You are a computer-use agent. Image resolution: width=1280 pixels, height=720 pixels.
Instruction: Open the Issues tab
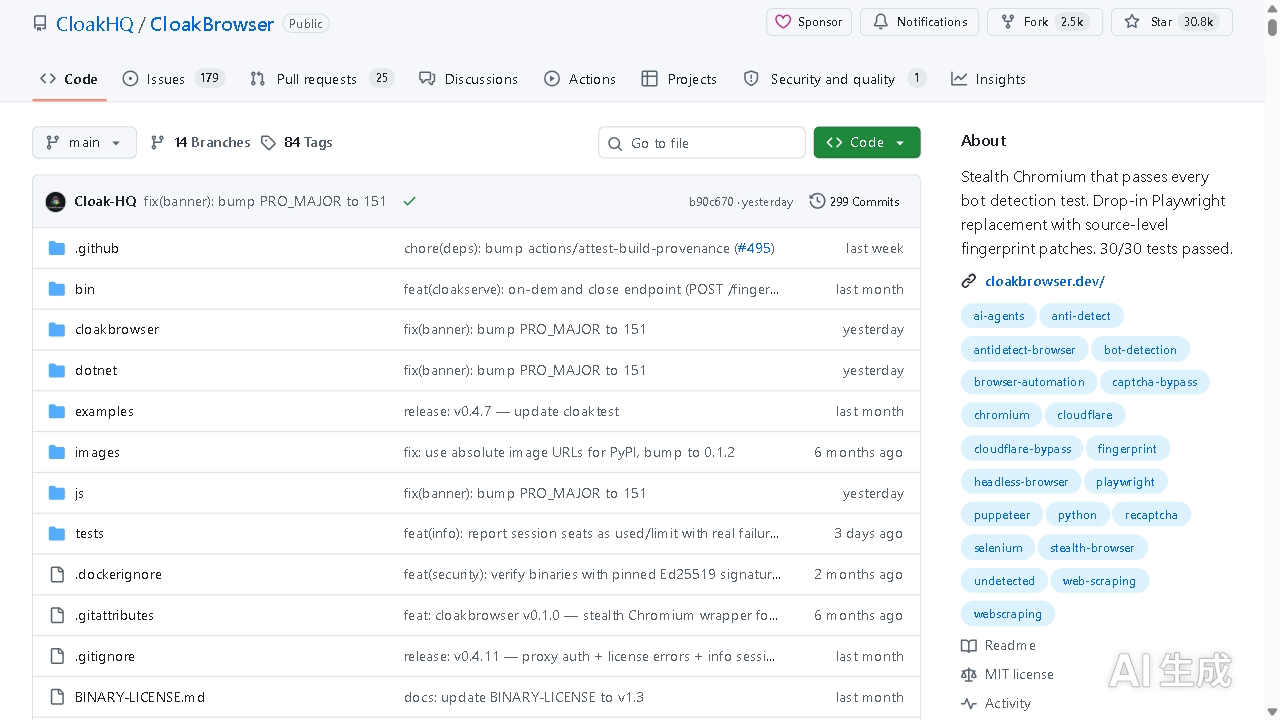click(173, 79)
